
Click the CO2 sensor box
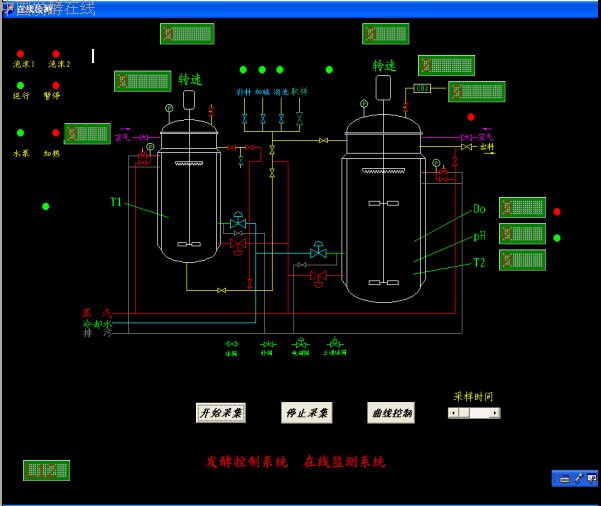click(422, 88)
